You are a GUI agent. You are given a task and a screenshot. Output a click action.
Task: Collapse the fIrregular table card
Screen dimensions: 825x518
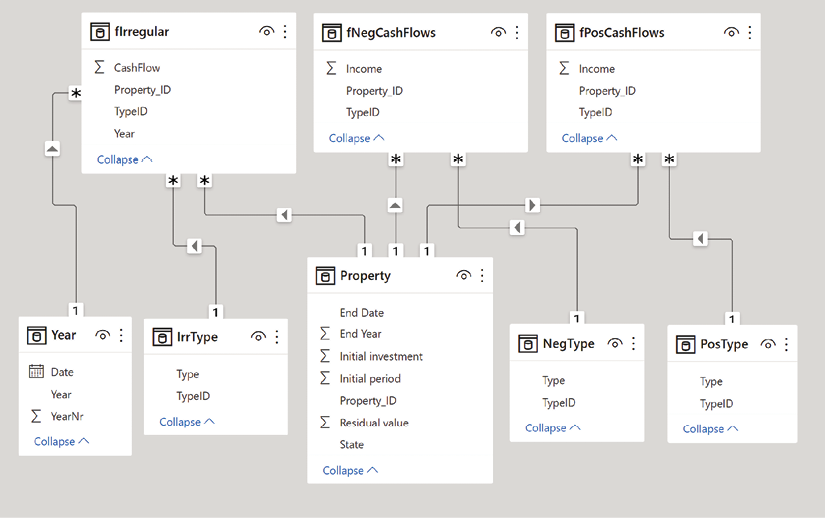pyautogui.click(x=125, y=159)
